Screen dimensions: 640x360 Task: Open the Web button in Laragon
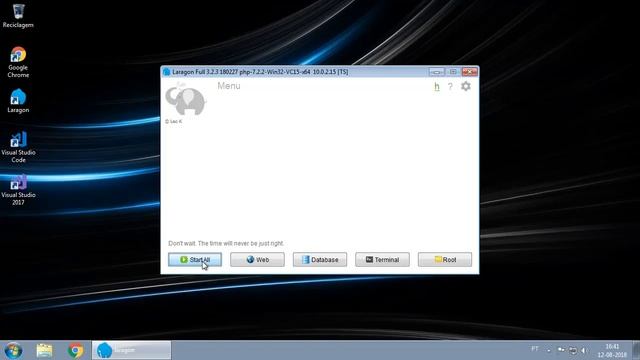point(257,260)
